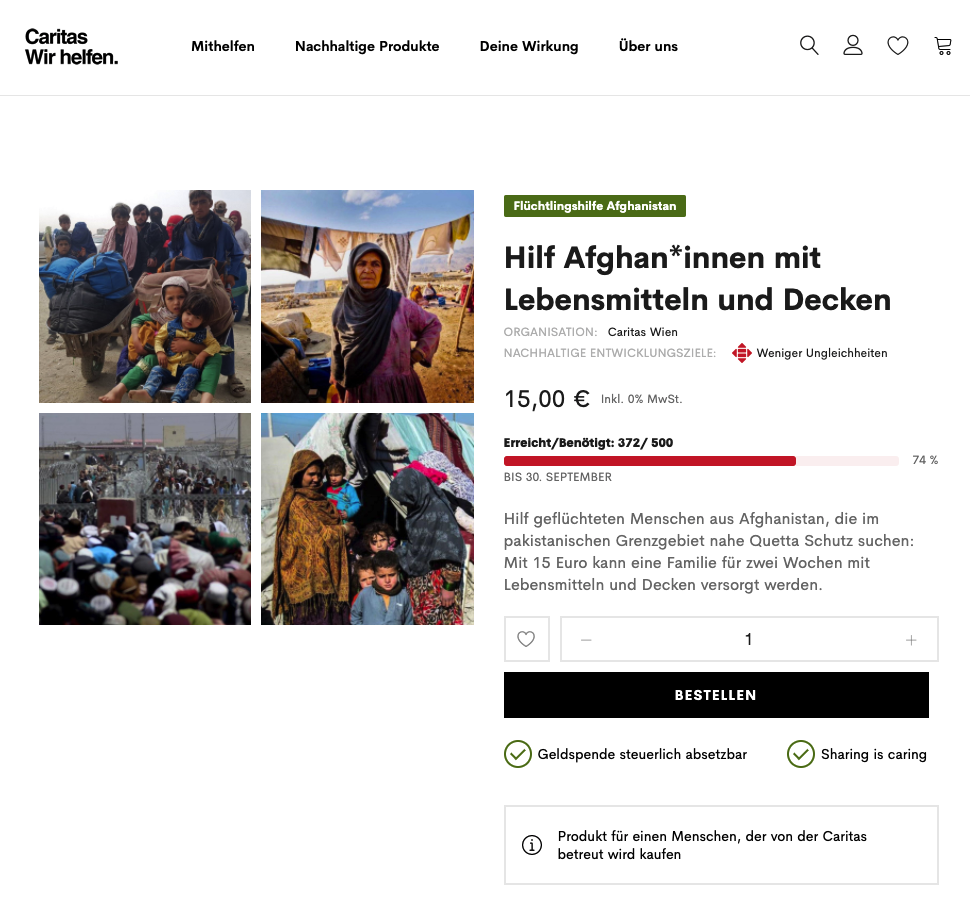Image resolution: width=970 pixels, height=907 pixels.
Task: Click the Sharing is caring checkmark
Action: click(800, 754)
